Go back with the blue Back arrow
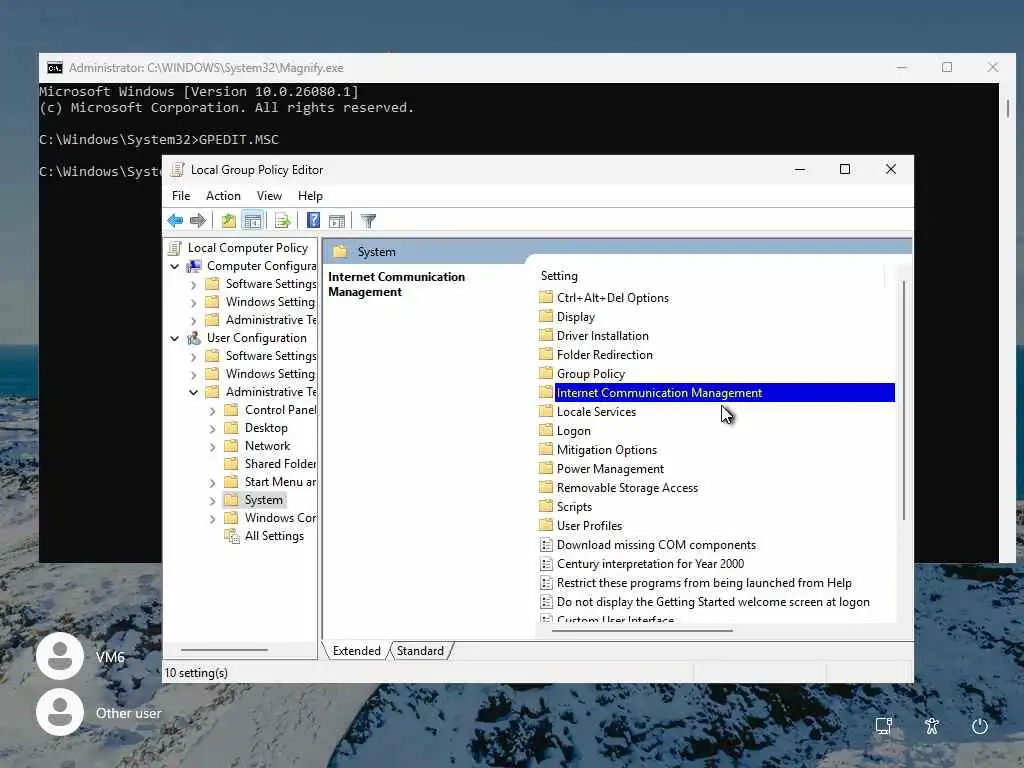The width and height of the screenshot is (1024, 768). tap(175, 221)
